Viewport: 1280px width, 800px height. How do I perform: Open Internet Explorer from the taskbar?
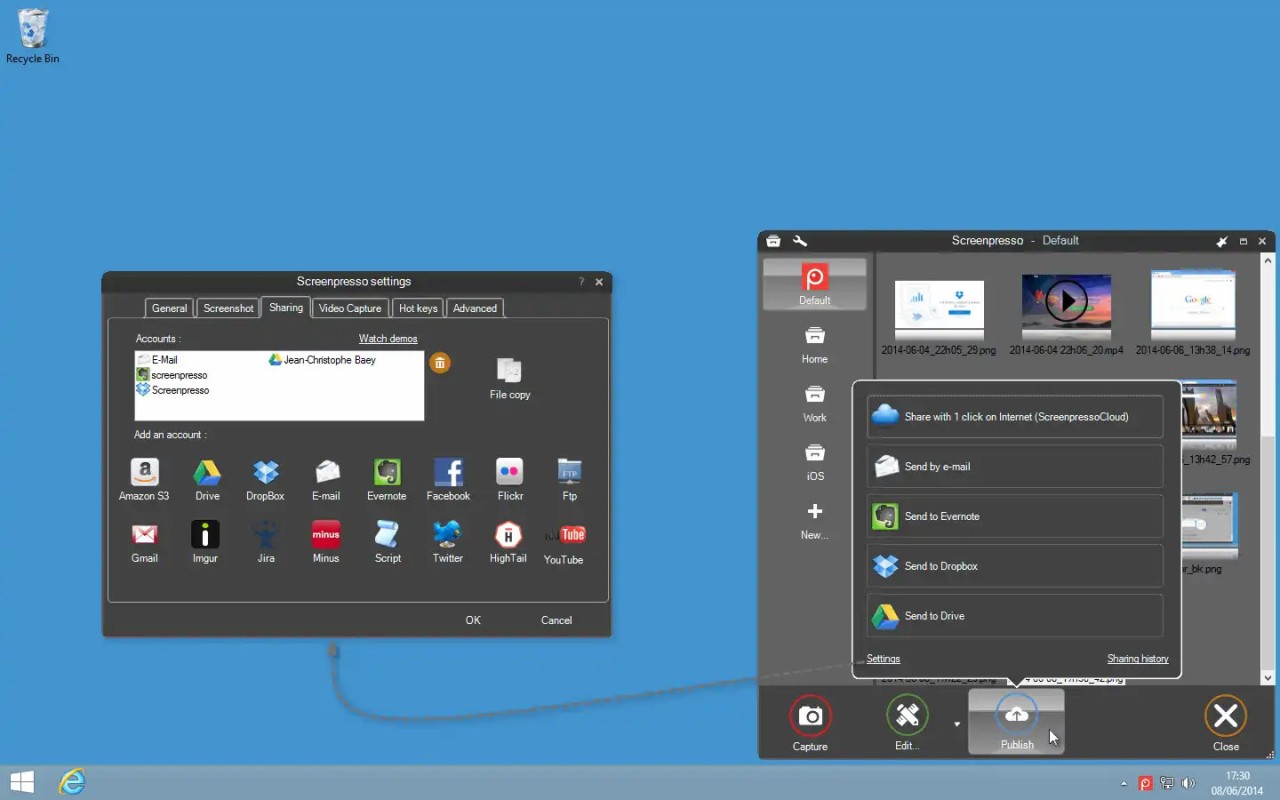pyautogui.click(x=70, y=781)
